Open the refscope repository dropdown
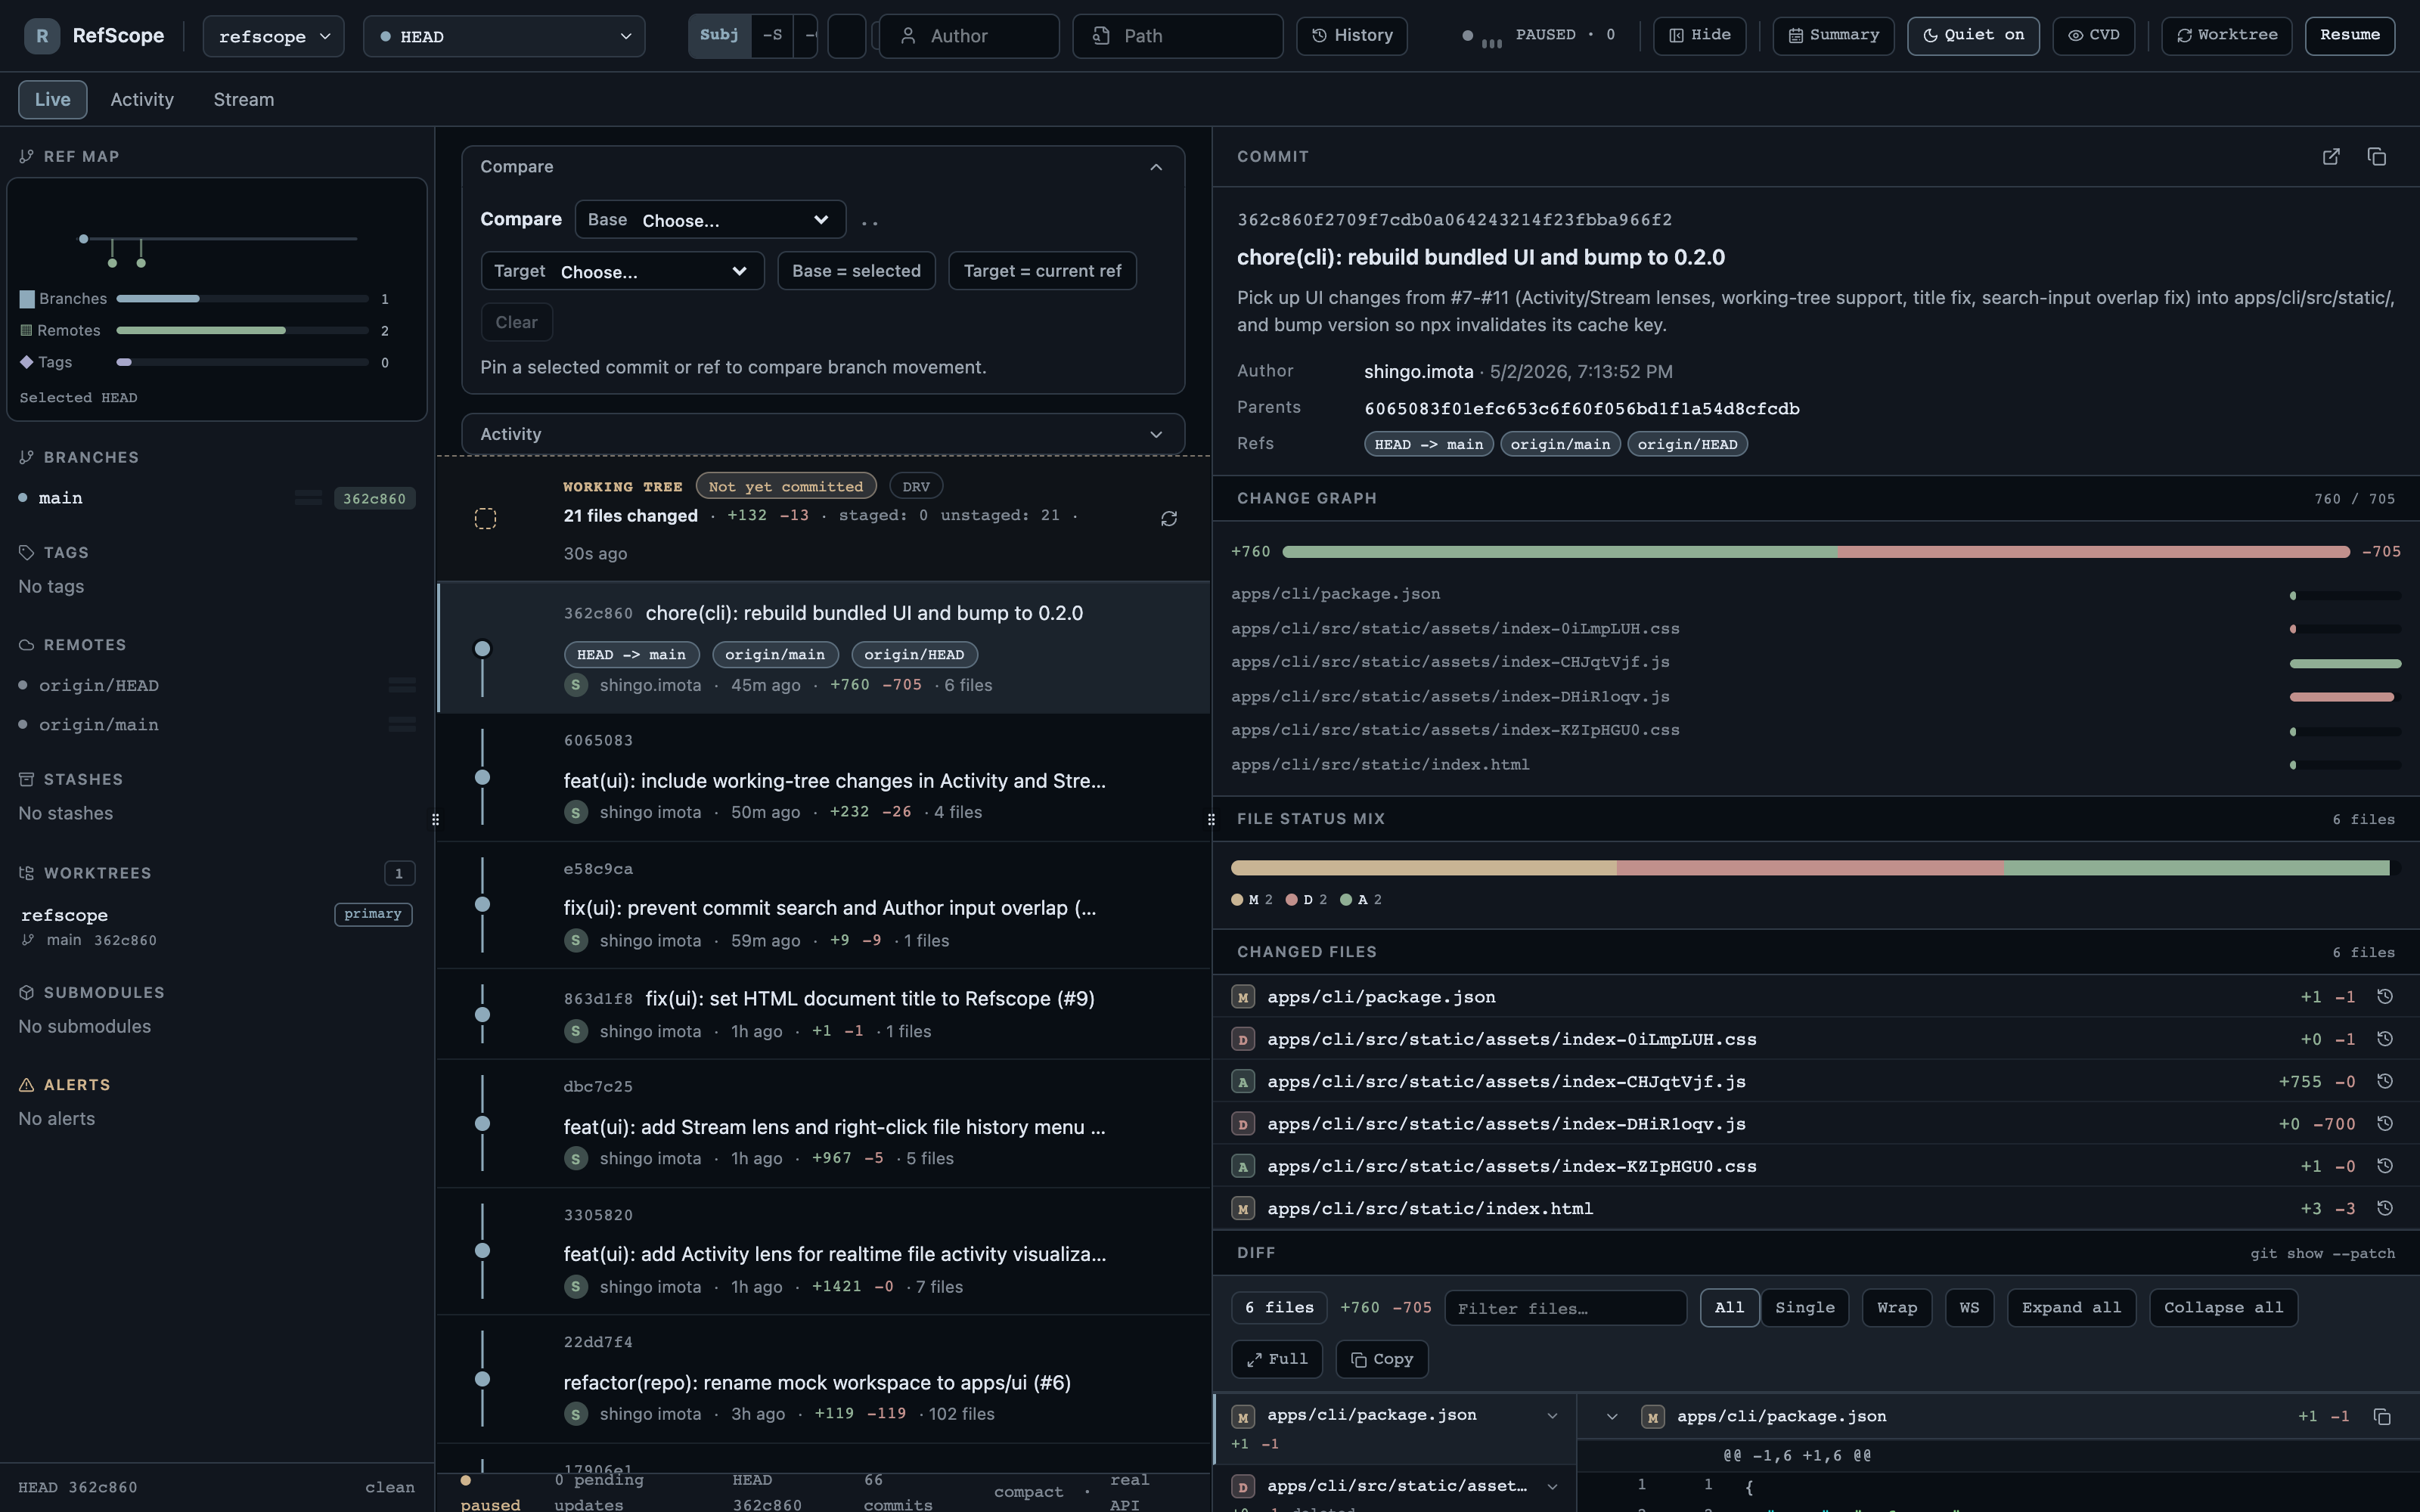 click(x=274, y=36)
